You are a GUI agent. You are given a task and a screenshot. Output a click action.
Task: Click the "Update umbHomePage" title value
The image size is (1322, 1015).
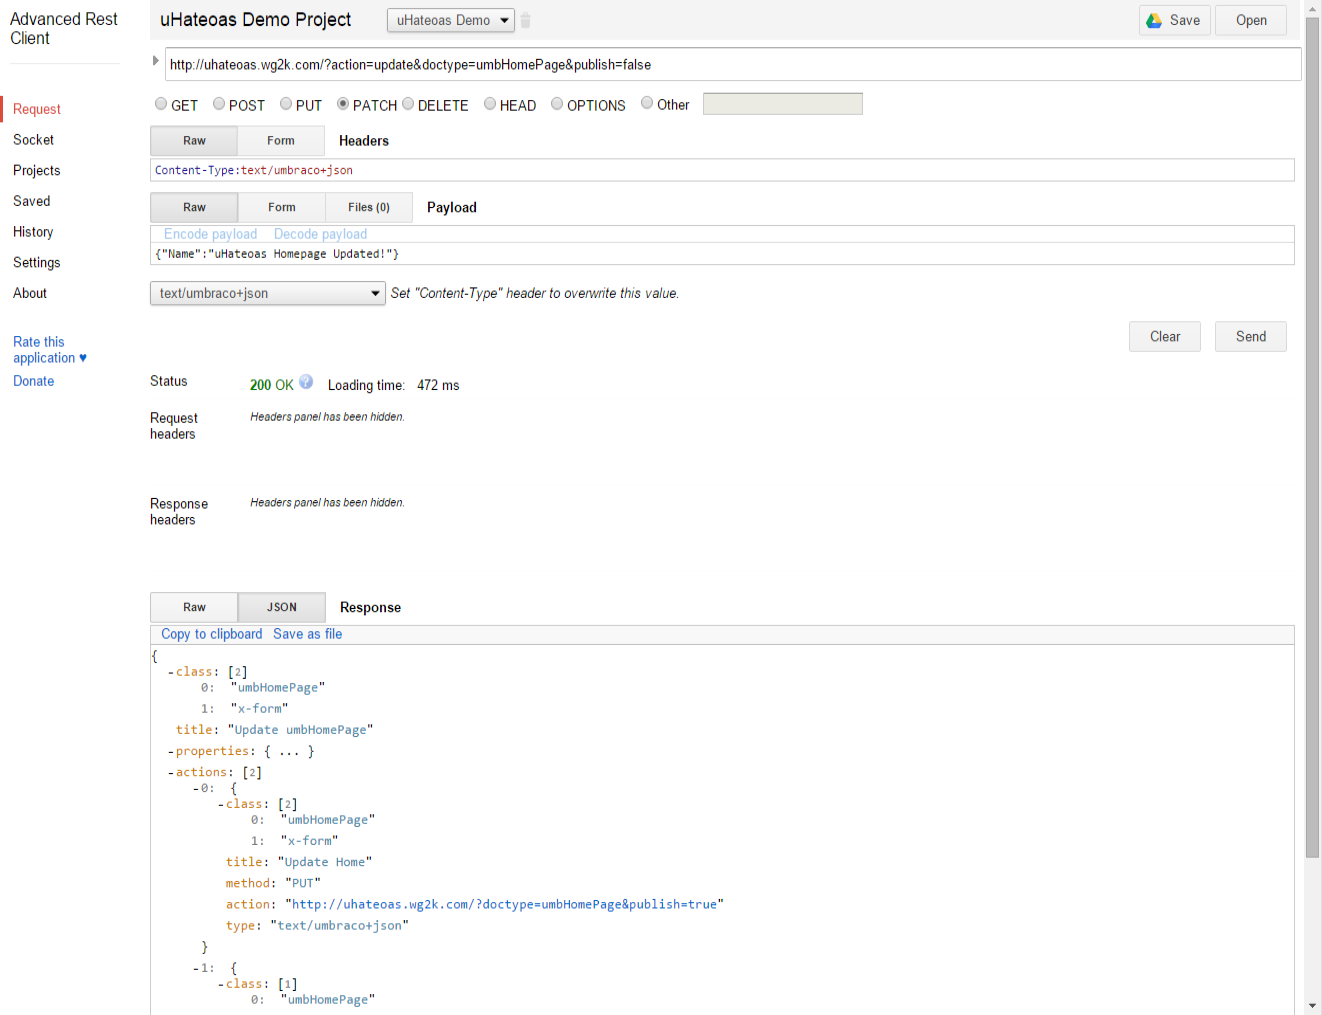pyautogui.click(x=300, y=730)
